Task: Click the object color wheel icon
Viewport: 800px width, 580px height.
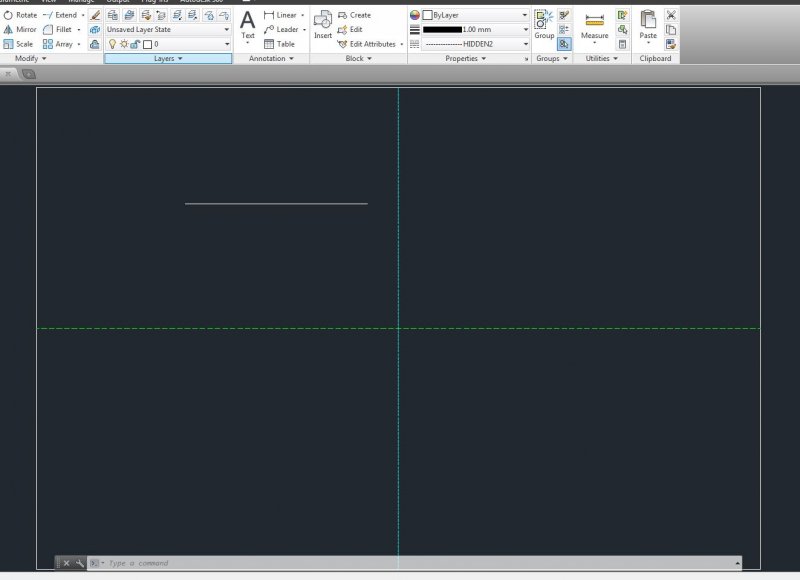Action: pyautogui.click(x=415, y=15)
